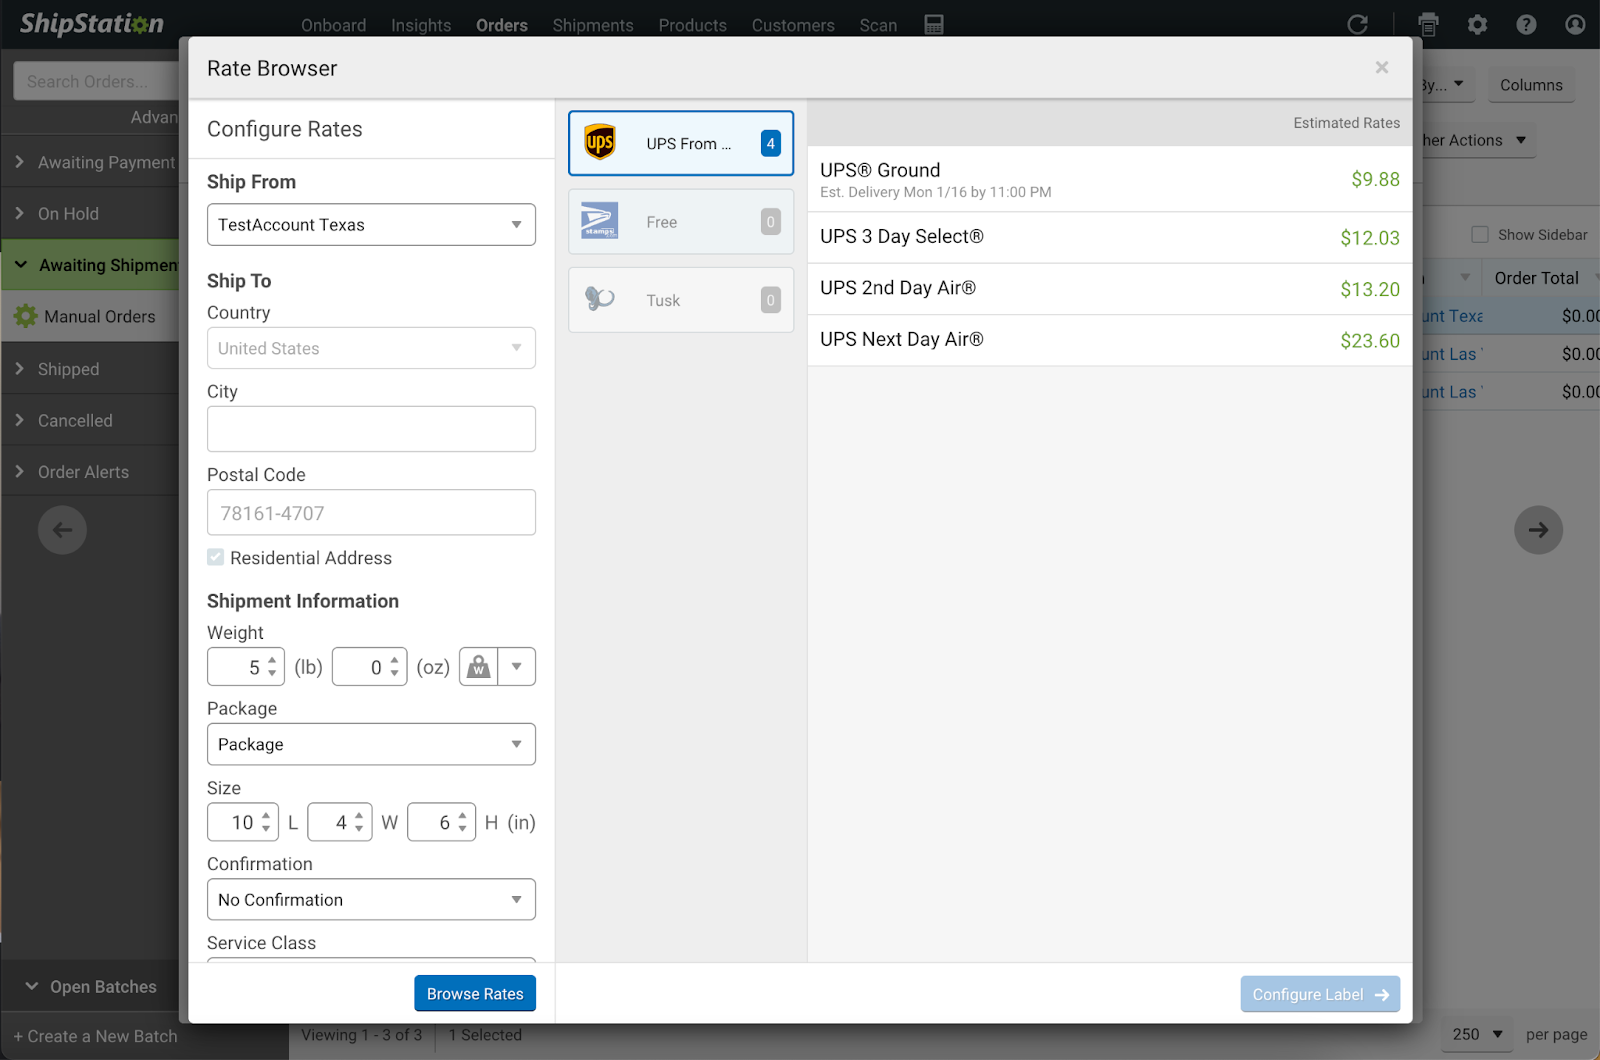Expand the Awaiting Payment section
The height and width of the screenshot is (1060, 1600).
[x=90, y=162]
